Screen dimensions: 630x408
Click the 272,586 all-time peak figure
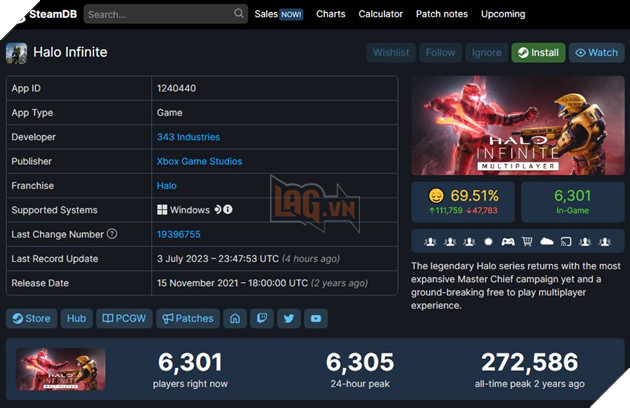[530, 362]
